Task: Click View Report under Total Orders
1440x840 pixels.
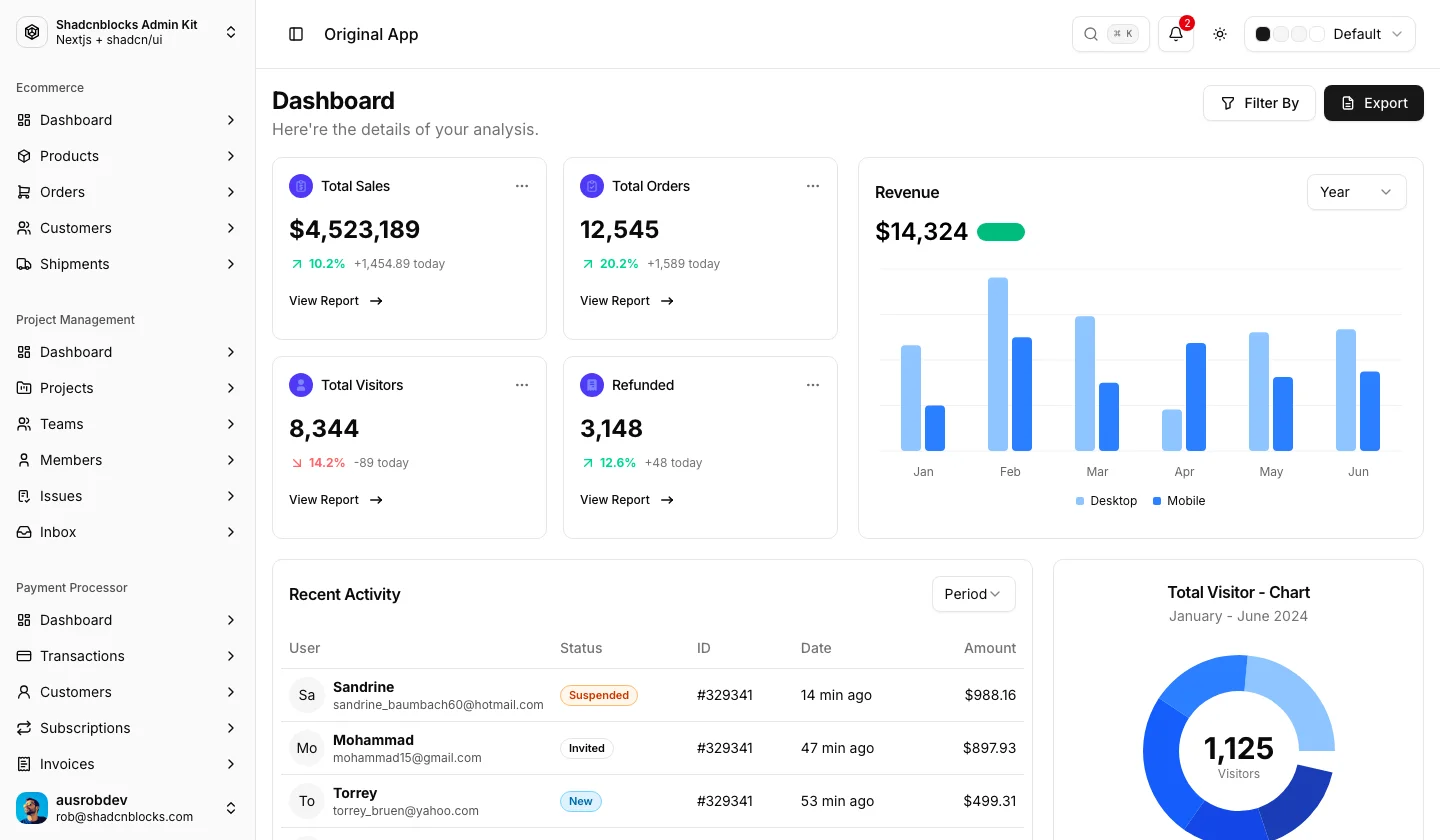Action: (627, 301)
